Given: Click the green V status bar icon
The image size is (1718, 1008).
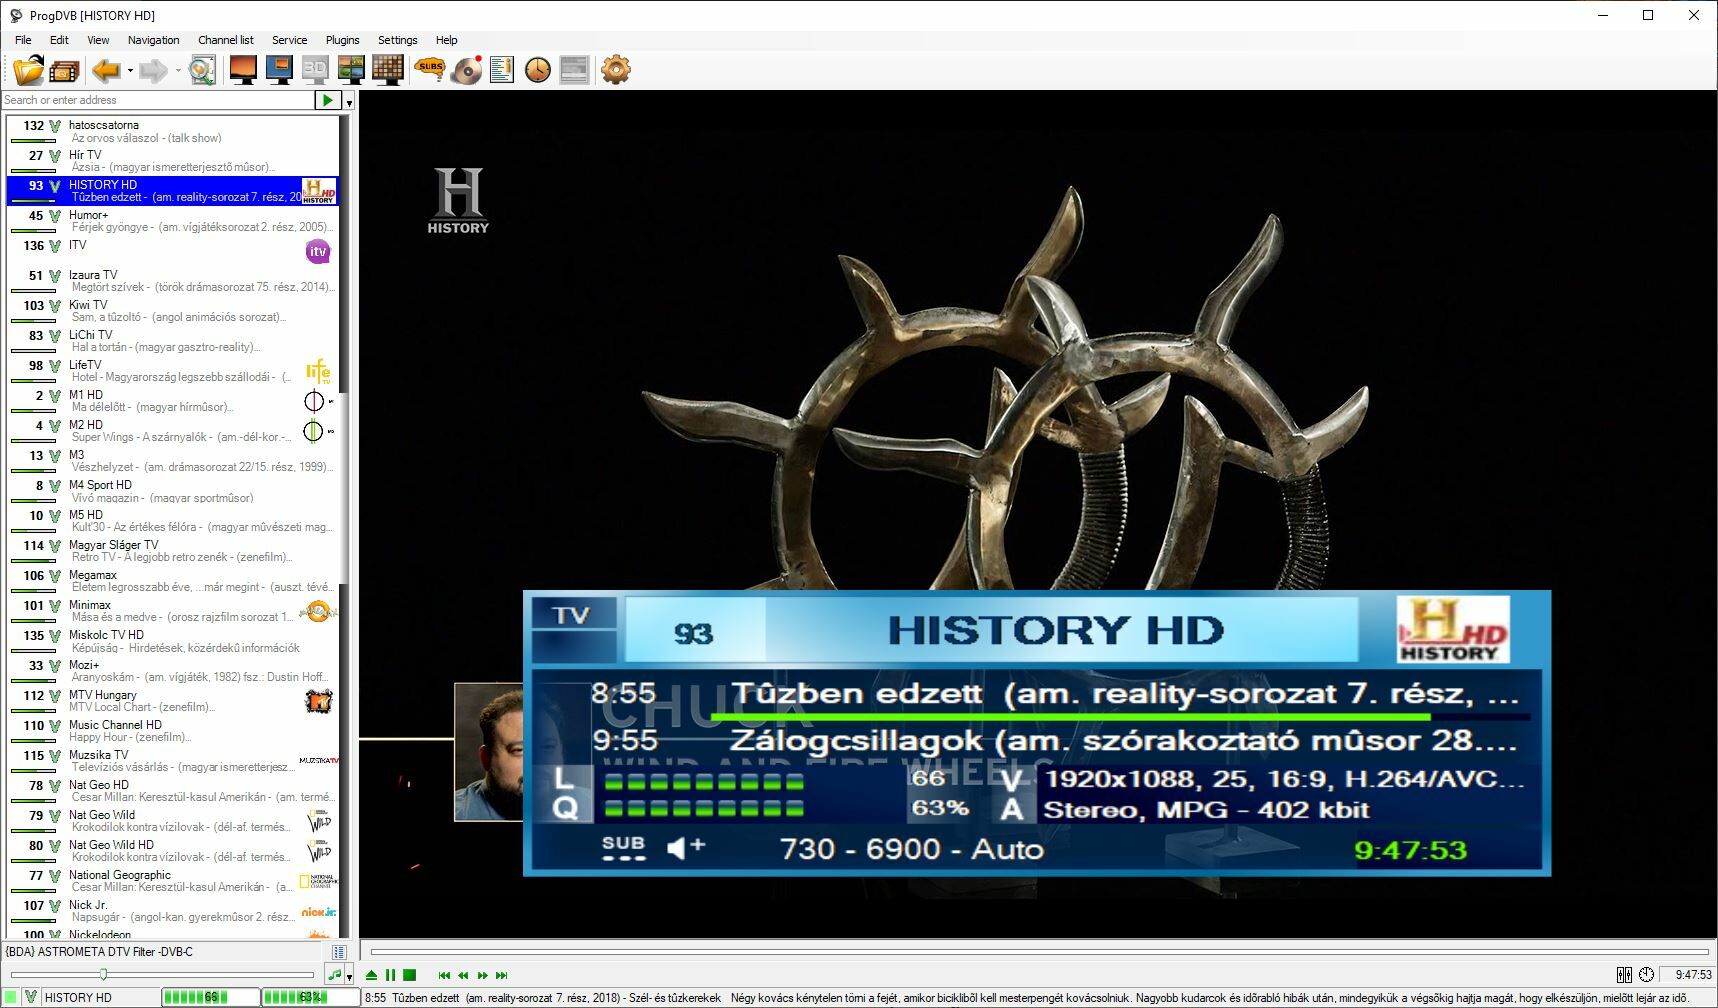Looking at the screenshot, I should click(x=31, y=997).
